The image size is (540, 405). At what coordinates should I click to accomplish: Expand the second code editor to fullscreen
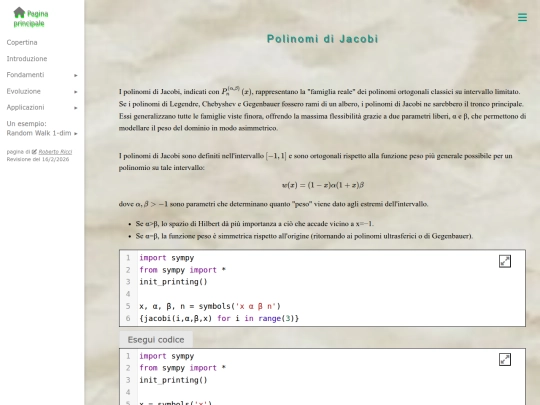pyautogui.click(x=505, y=360)
